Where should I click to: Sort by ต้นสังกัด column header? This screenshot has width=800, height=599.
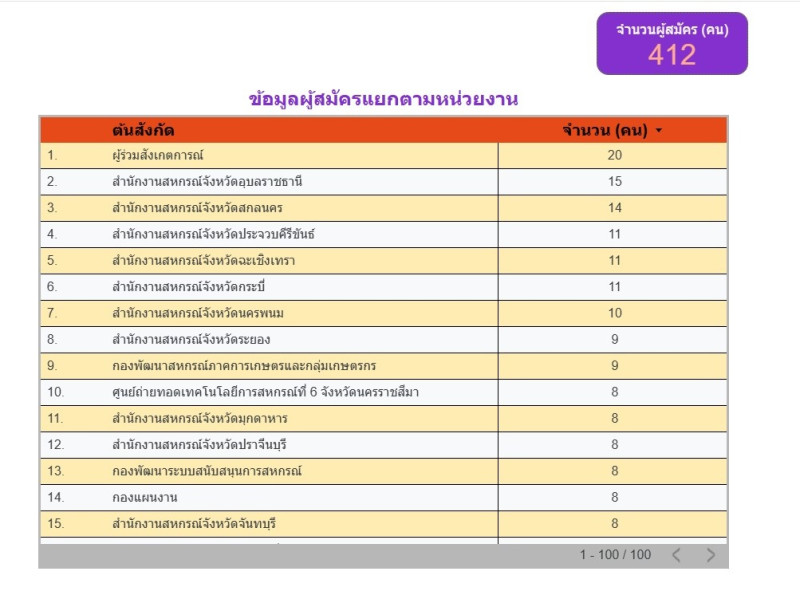[x=144, y=130]
